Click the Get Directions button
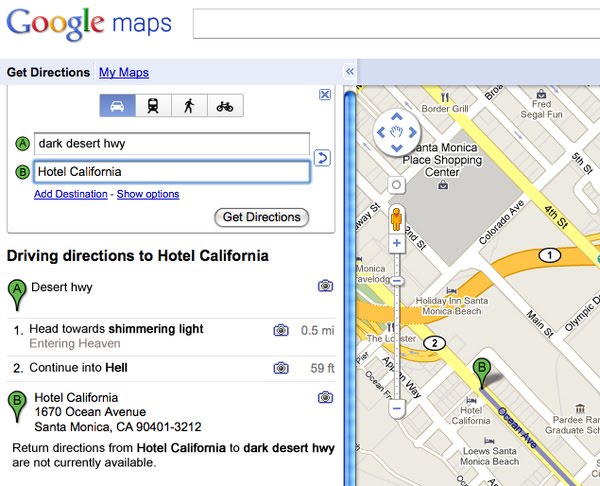This screenshot has width=600, height=486. (262, 217)
